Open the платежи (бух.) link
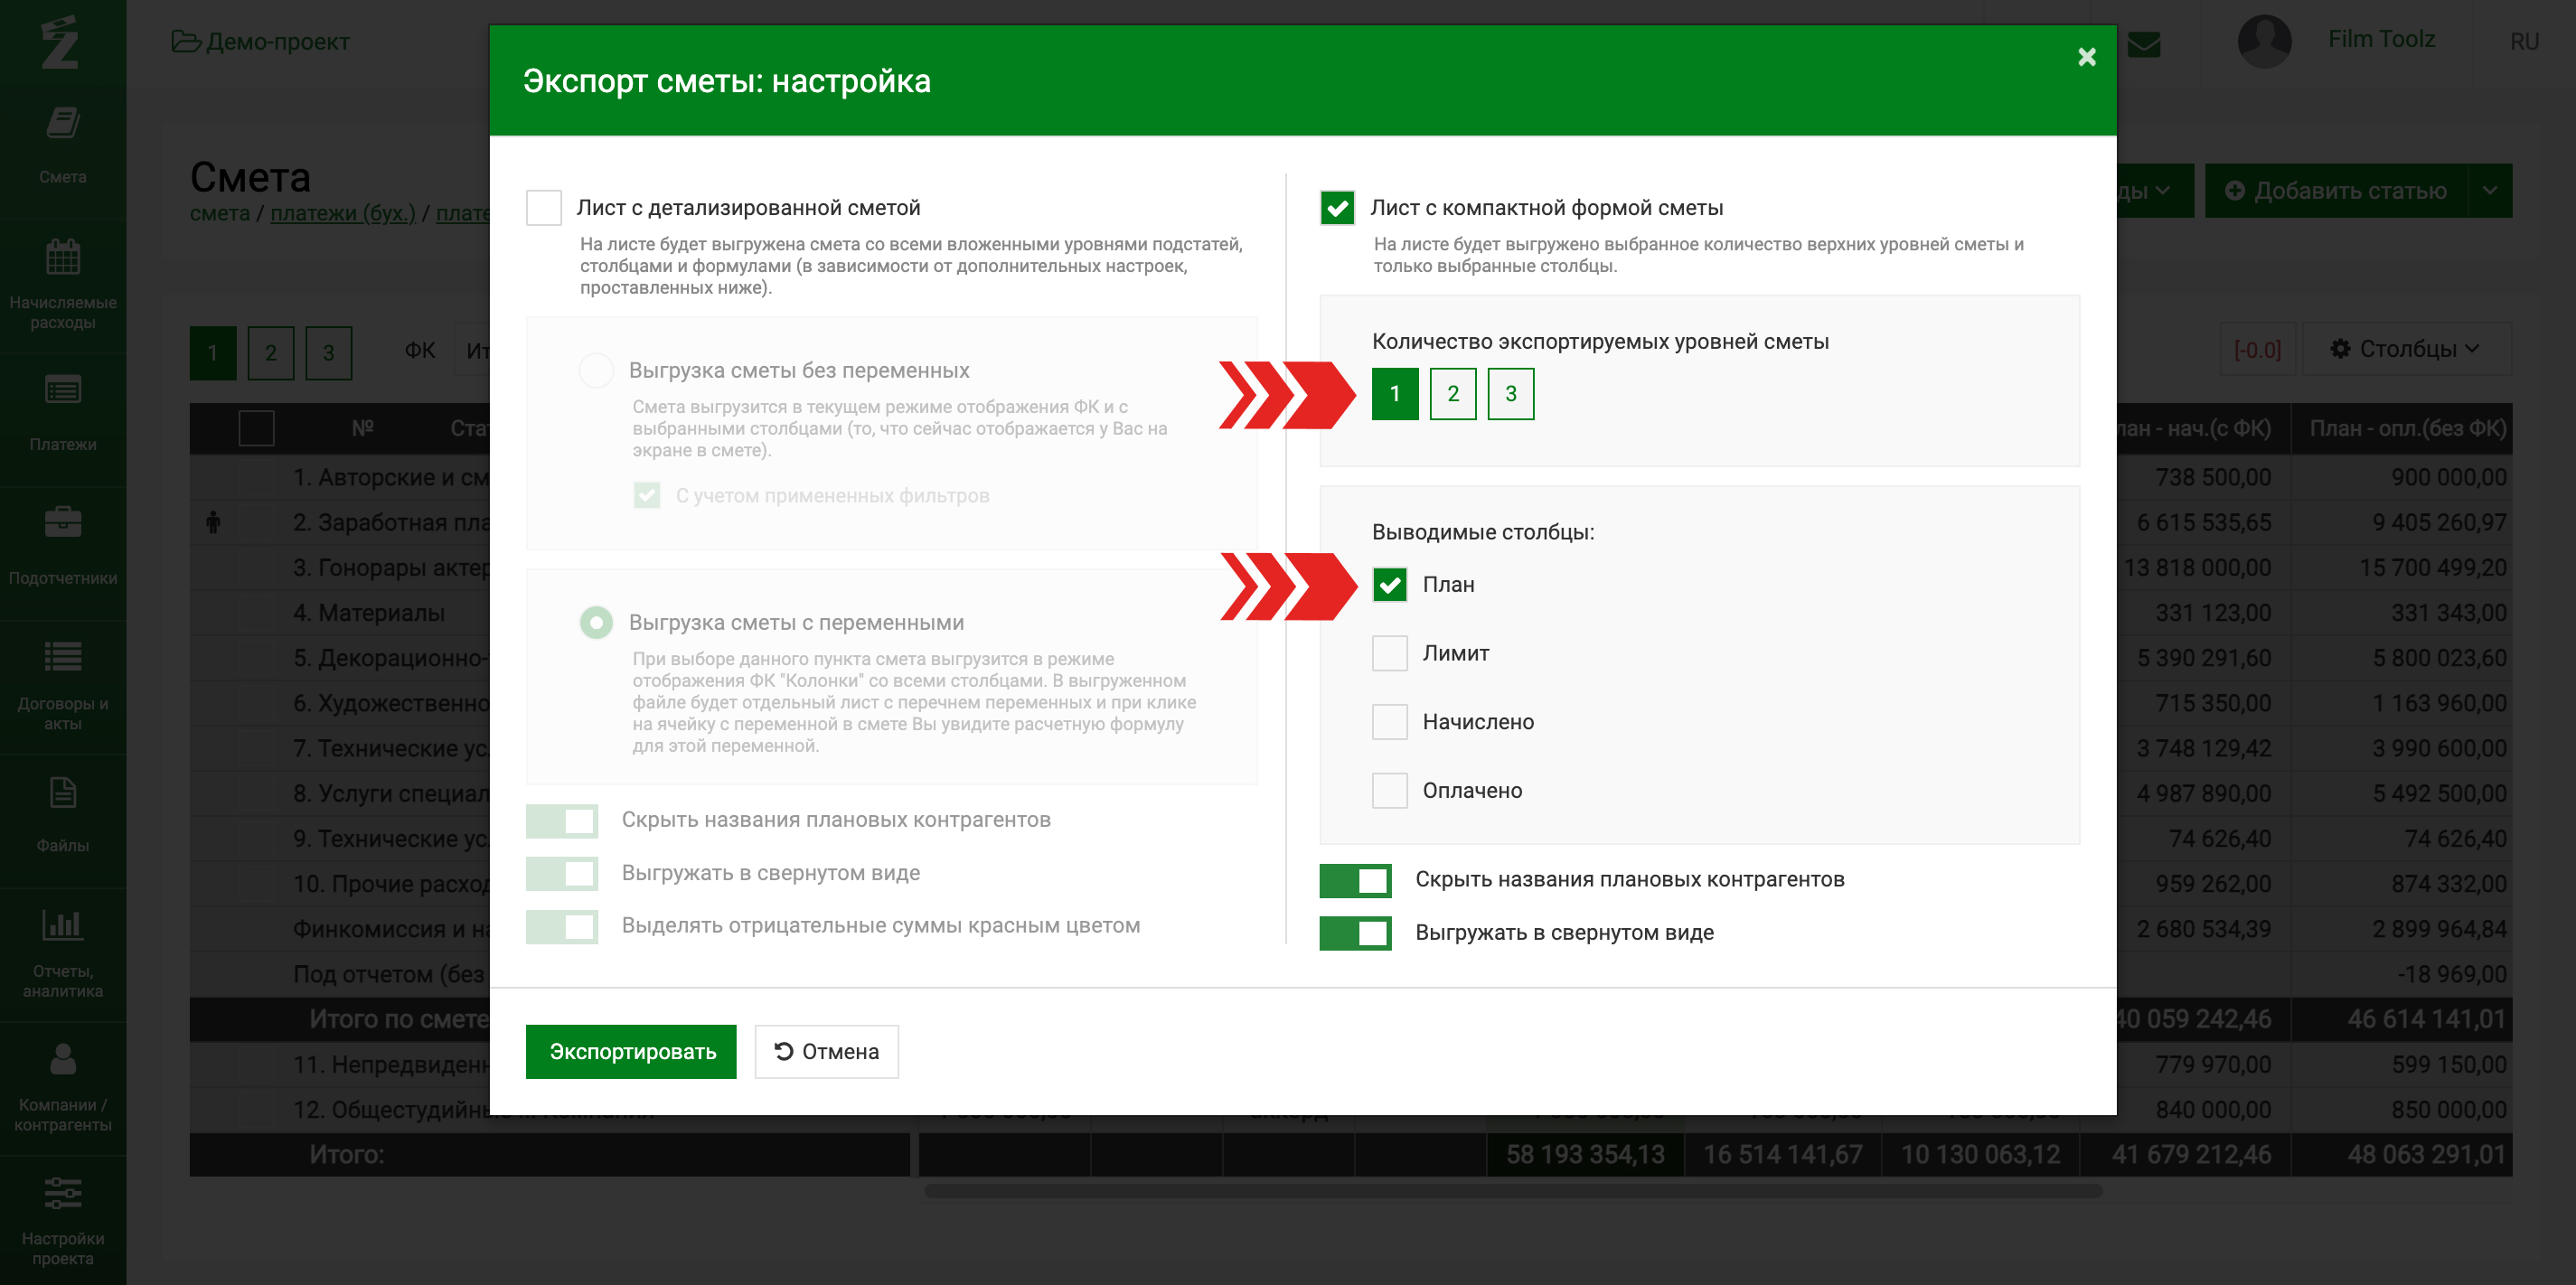Screen dimensions: 2576x1285 point(343,213)
